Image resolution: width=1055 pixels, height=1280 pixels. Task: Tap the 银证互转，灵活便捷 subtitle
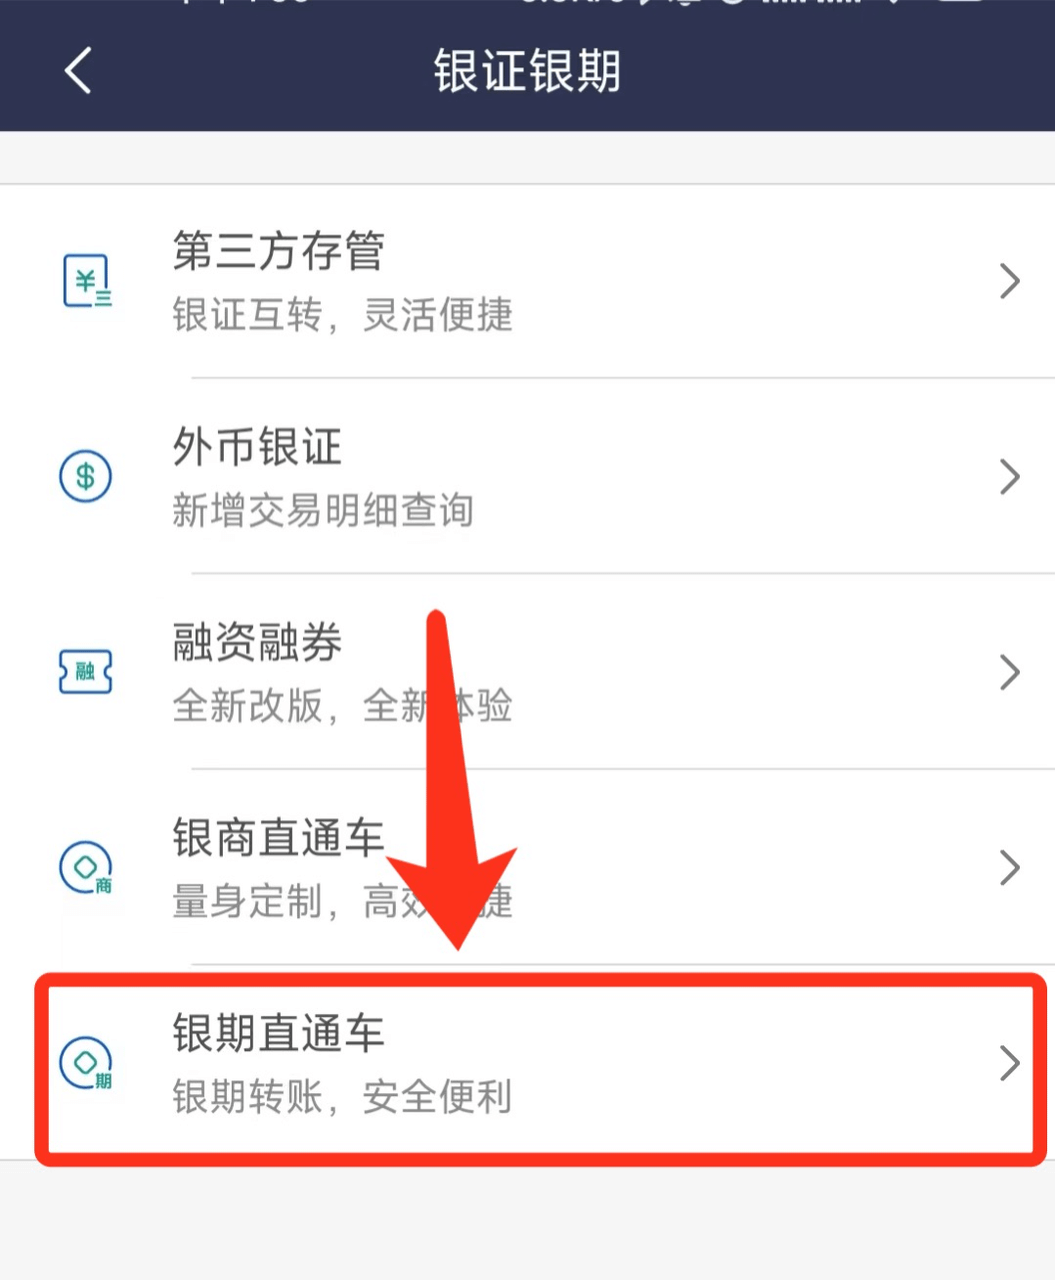[342, 315]
